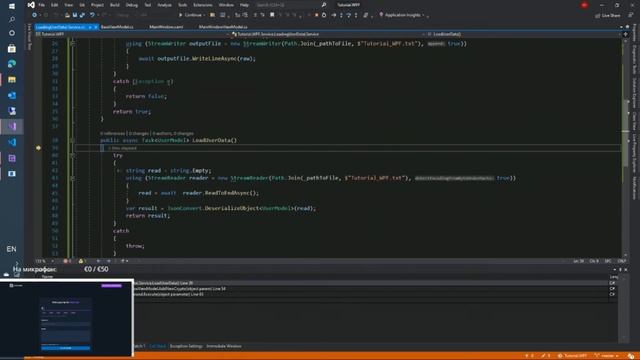Open the View menu
The width and height of the screenshot is (640, 360).
click(69, 5)
